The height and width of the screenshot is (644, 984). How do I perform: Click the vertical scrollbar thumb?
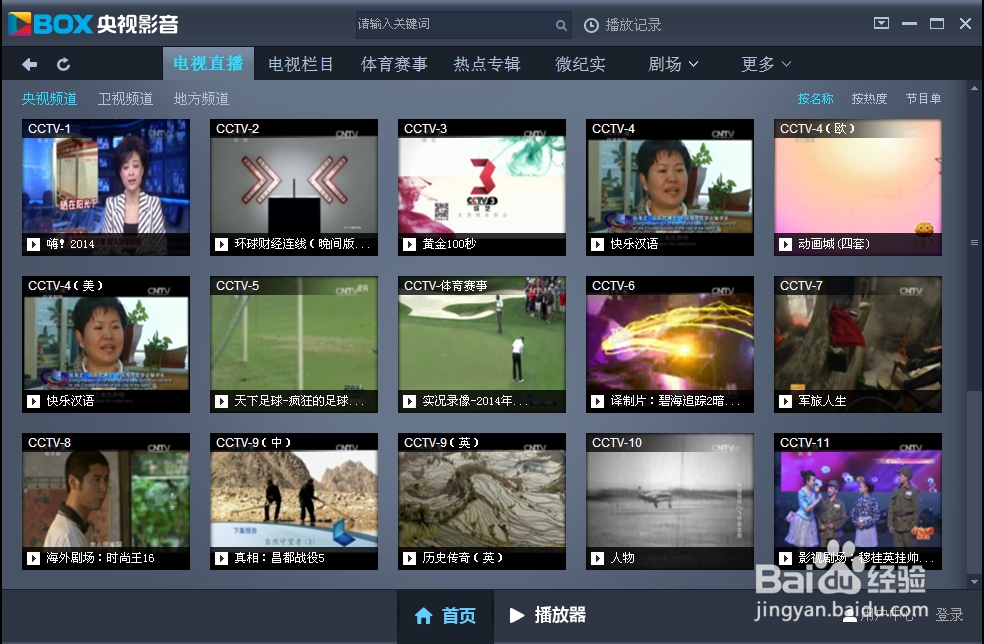974,242
